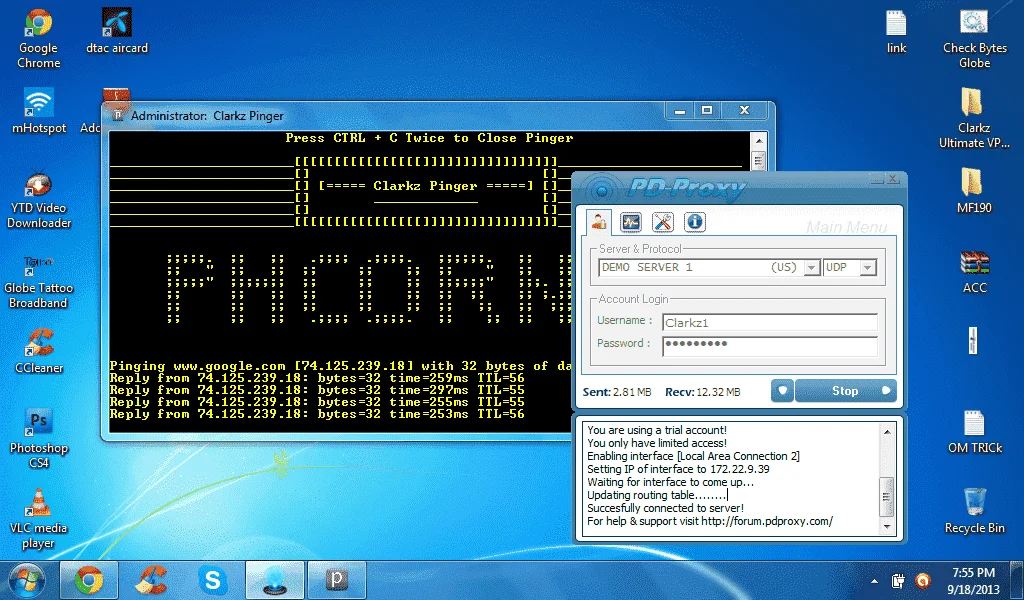The image size is (1024, 600).
Task: Open Chrome from the taskbar
Action: click(x=89, y=580)
